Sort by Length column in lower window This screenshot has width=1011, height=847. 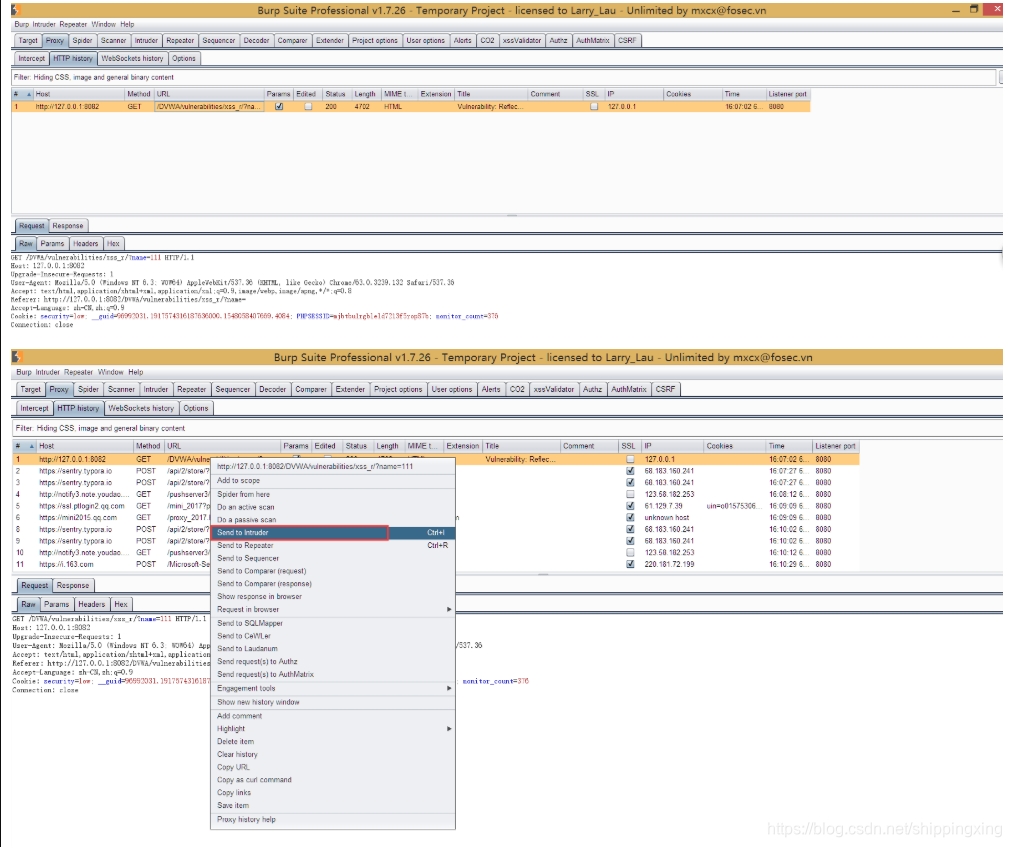pyautogui.click(x=388, y=446)
